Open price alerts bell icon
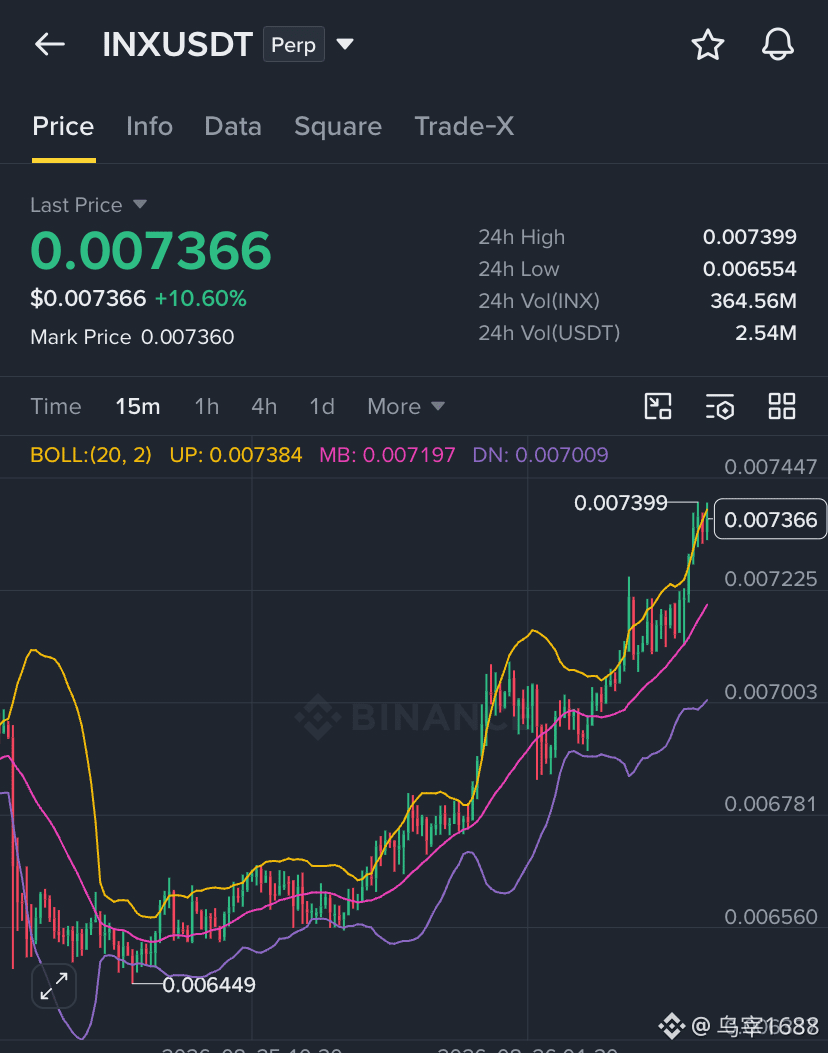Image resolution: width=828 pixels, height=1053 pixels. pyautogui.click(x=778, y=45)
